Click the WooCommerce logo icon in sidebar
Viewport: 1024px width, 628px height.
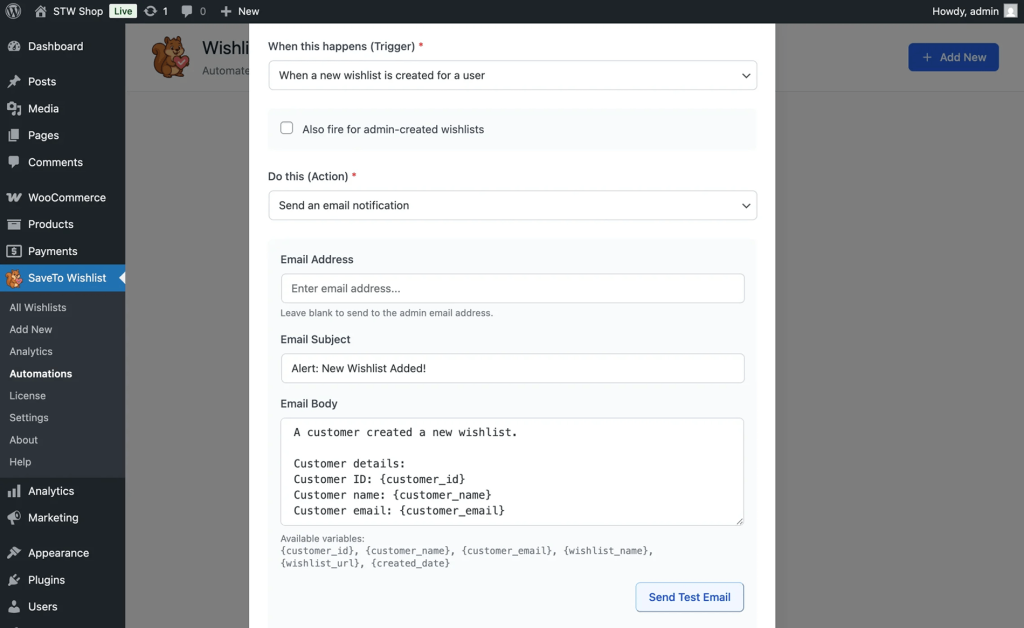(x=14, y=197)
